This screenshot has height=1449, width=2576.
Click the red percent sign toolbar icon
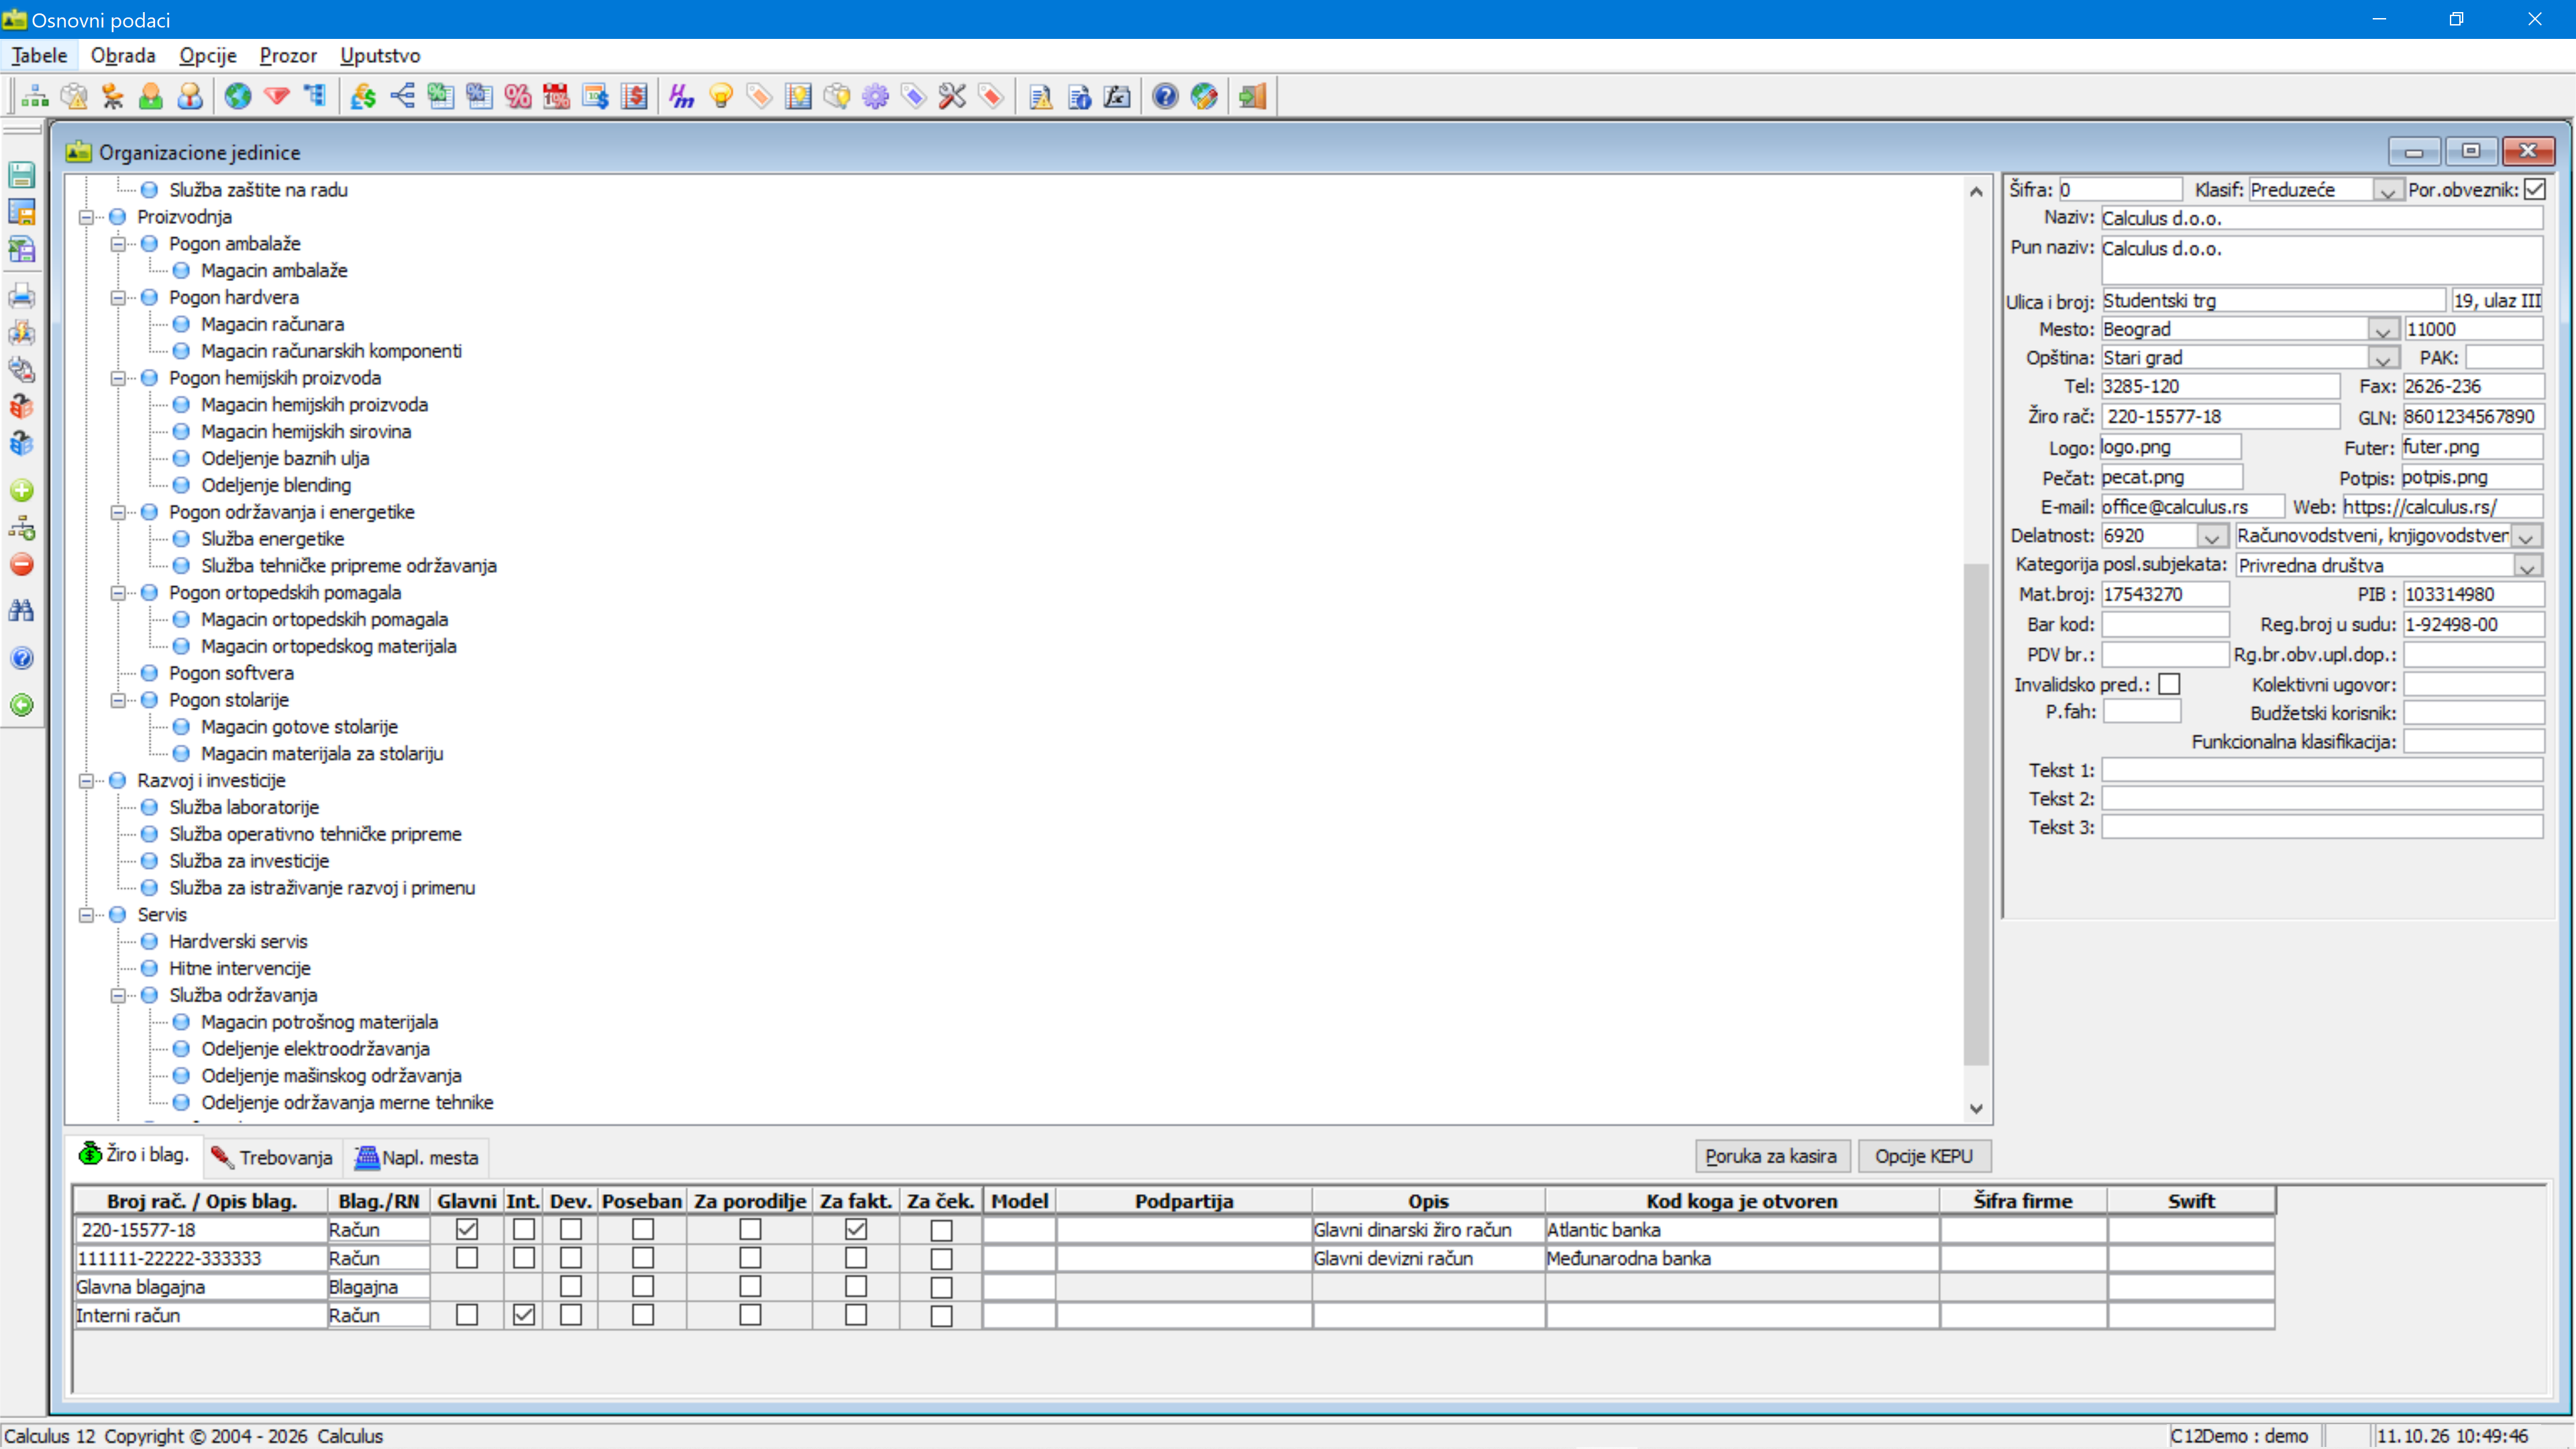pos(518,96)
